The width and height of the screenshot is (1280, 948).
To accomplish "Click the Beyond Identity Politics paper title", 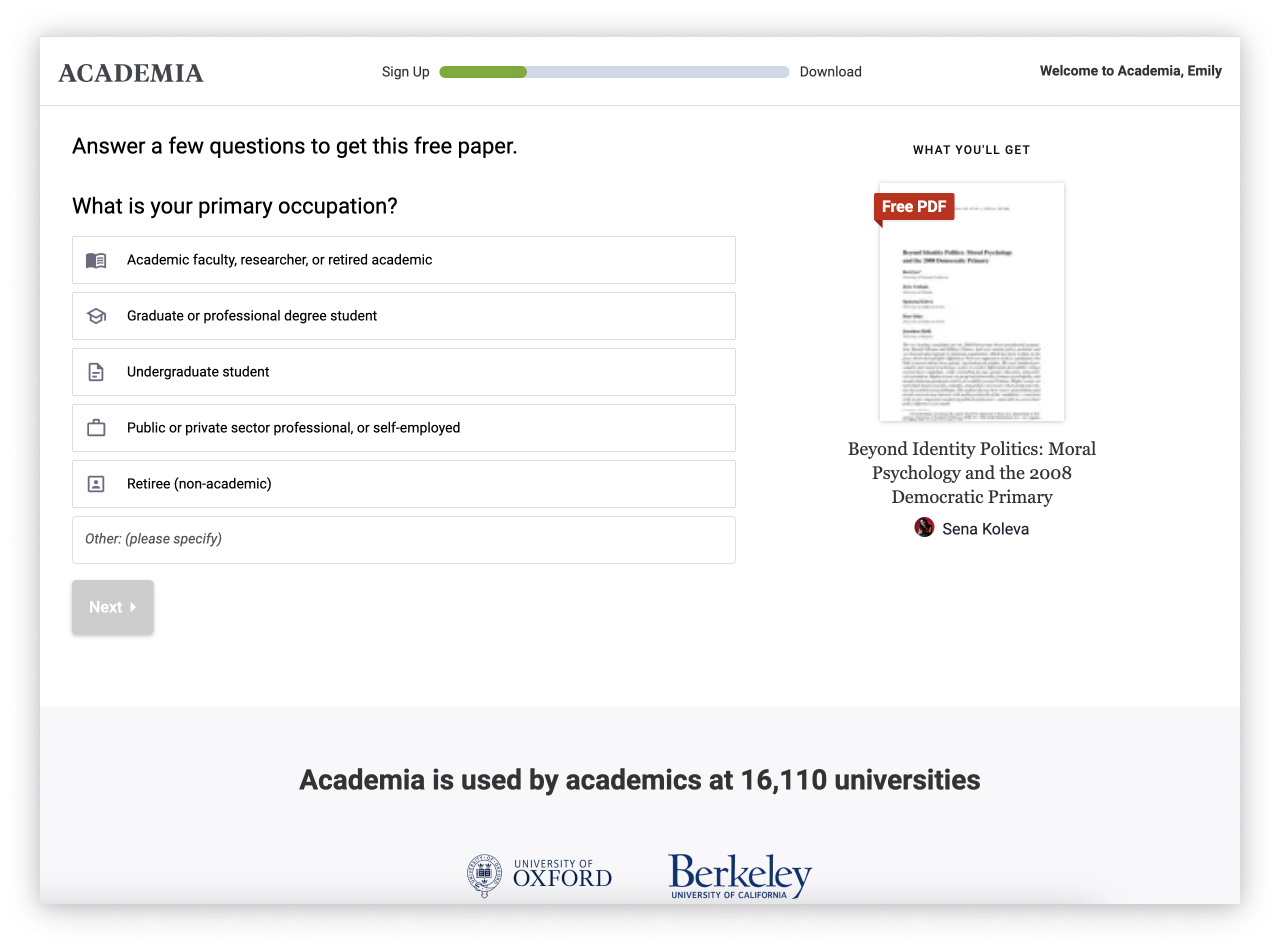I will point(972,473).
